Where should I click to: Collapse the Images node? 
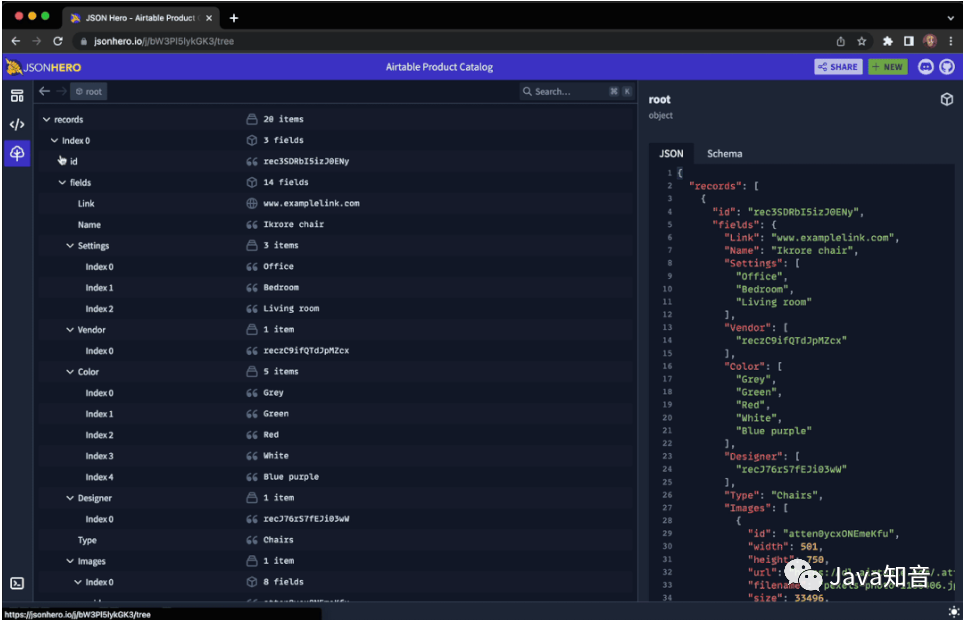pyautogui.click(x=70, y=561)
